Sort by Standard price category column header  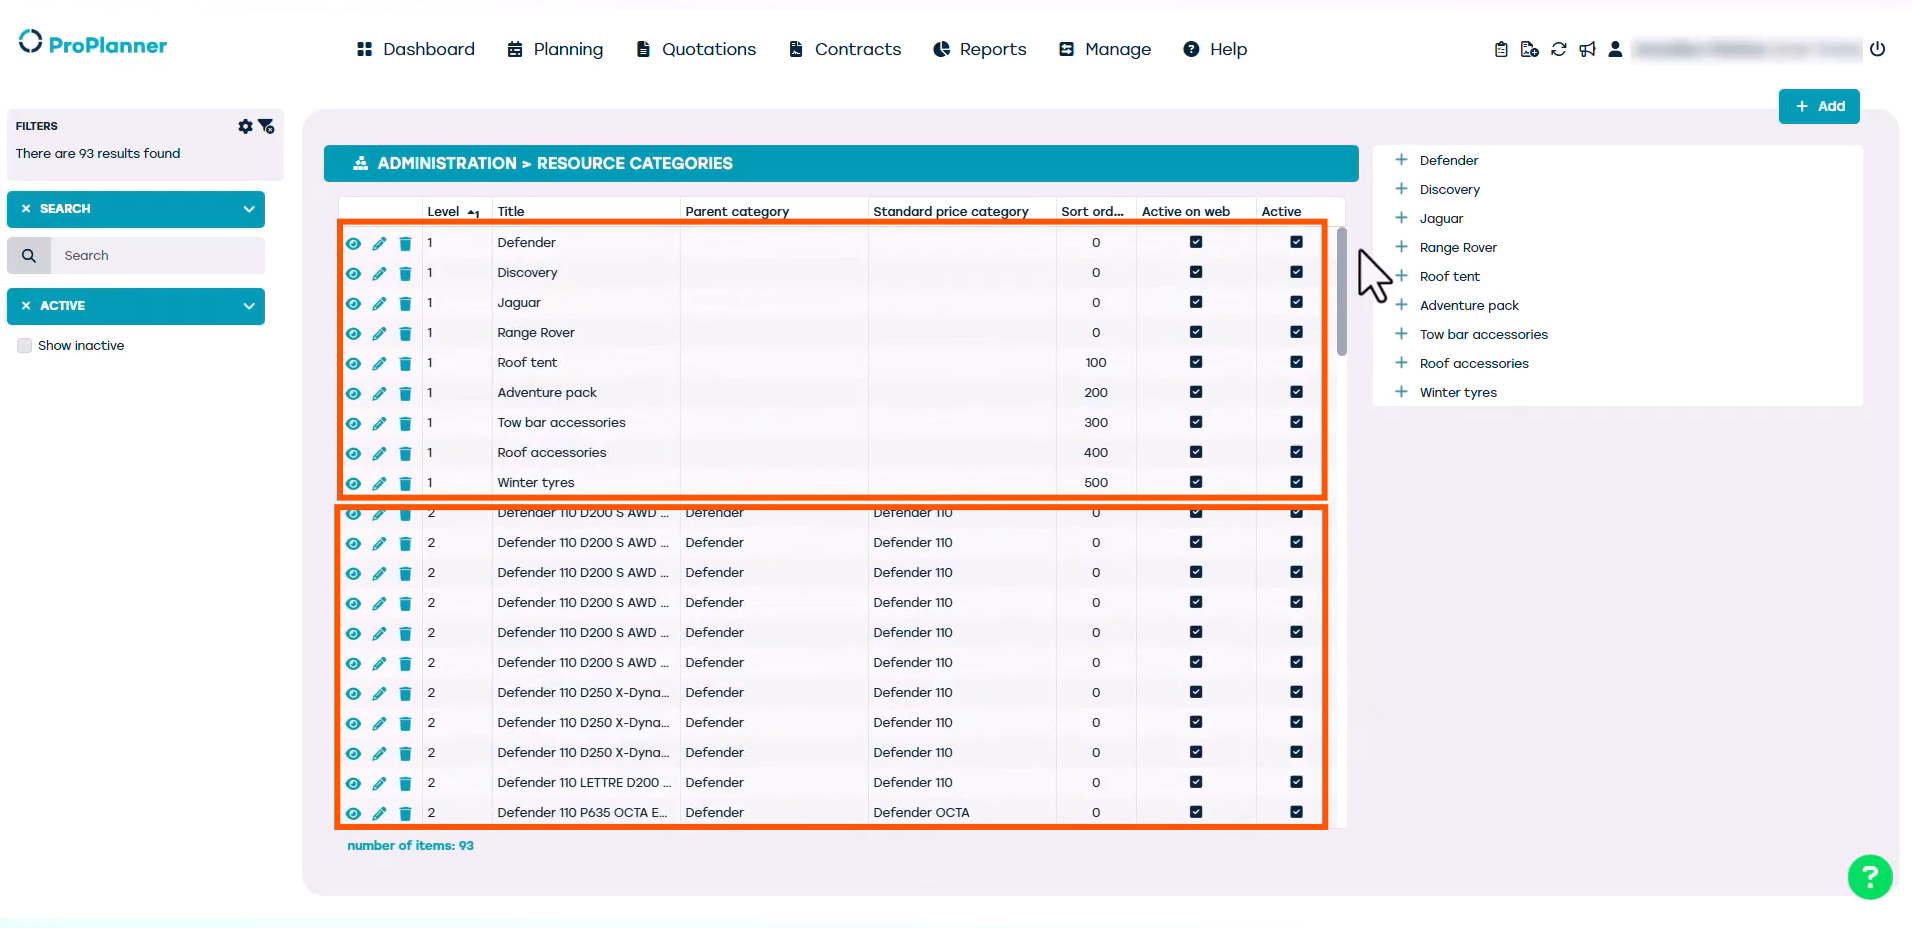[x=950, y=211]
